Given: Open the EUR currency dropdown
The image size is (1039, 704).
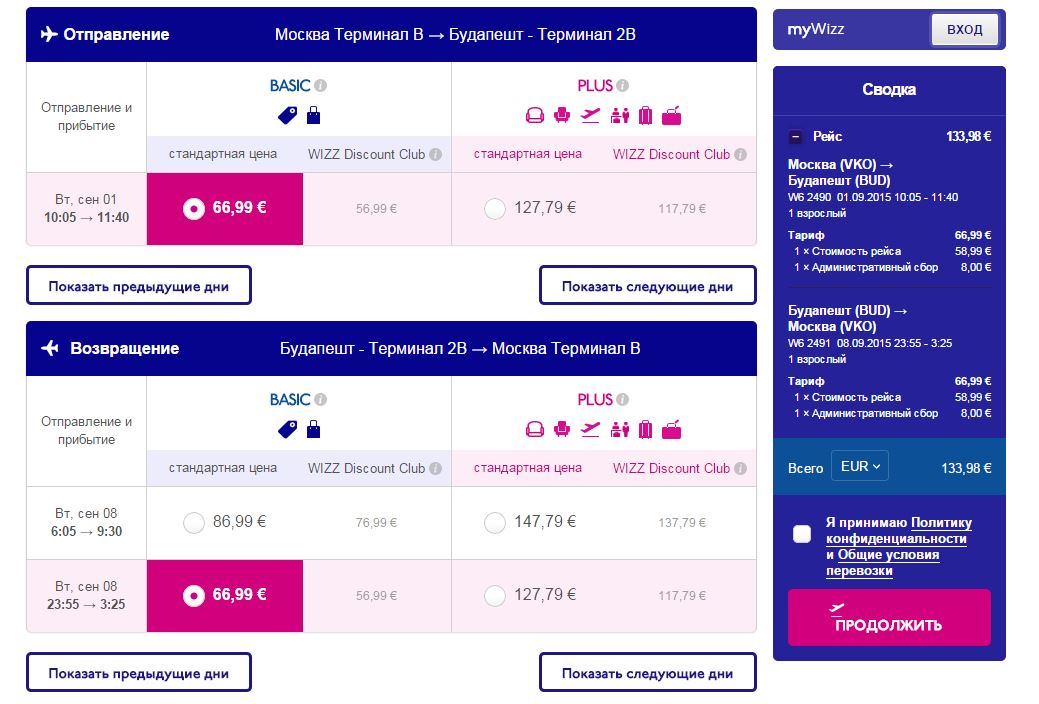Looking at the screenshot, I should pyautogui.click(x=859, y=467).
